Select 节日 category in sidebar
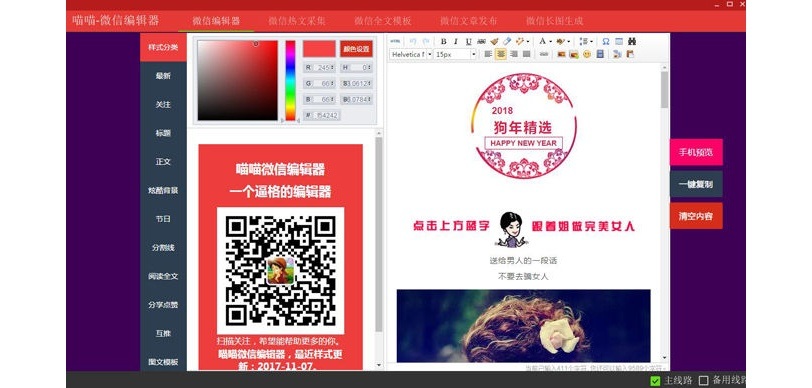This screenshot has width=812, height=388. click(x=163, y=219)
